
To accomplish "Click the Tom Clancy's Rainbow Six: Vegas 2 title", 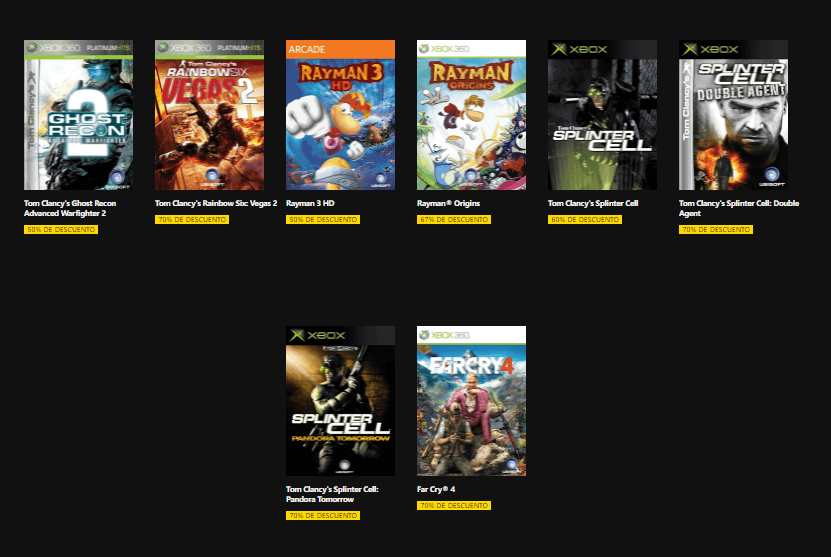I will [216, 204].
